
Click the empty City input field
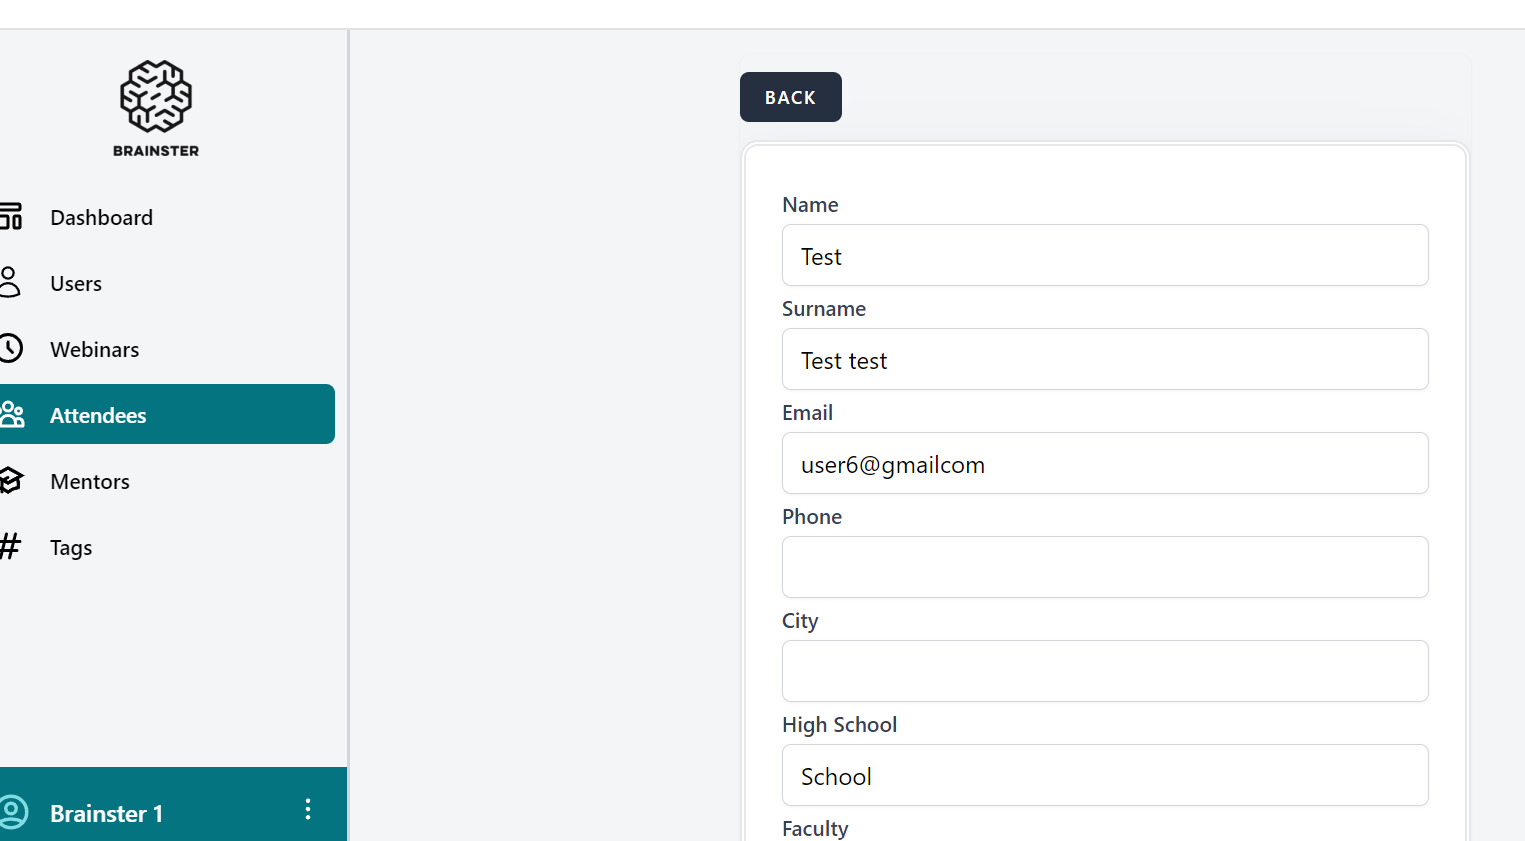(x=1104, y=672)
